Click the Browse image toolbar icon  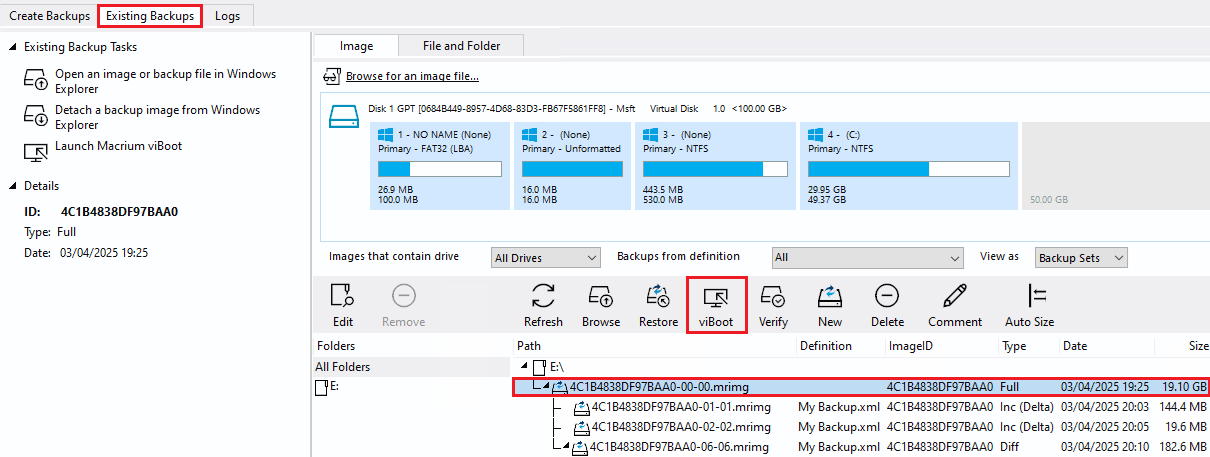601,296
